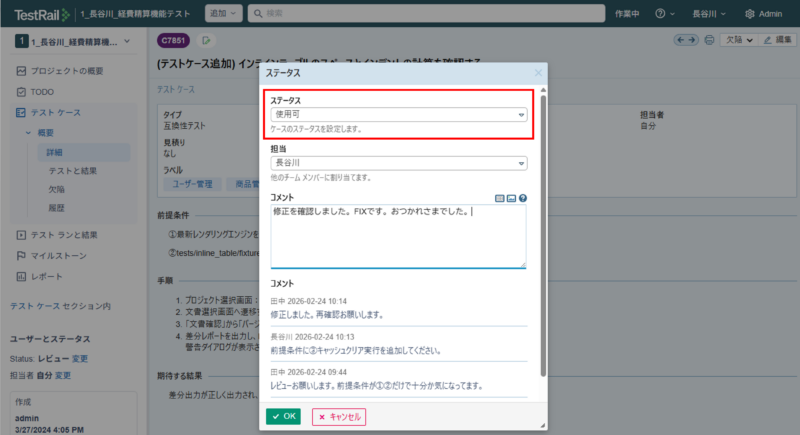Click comment text 修正しました。再確認お願いします。

coord(327,315)
